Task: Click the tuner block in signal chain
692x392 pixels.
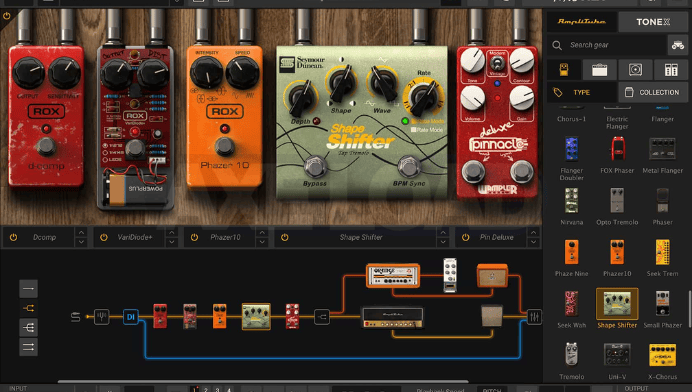Action: pos(102,317)
